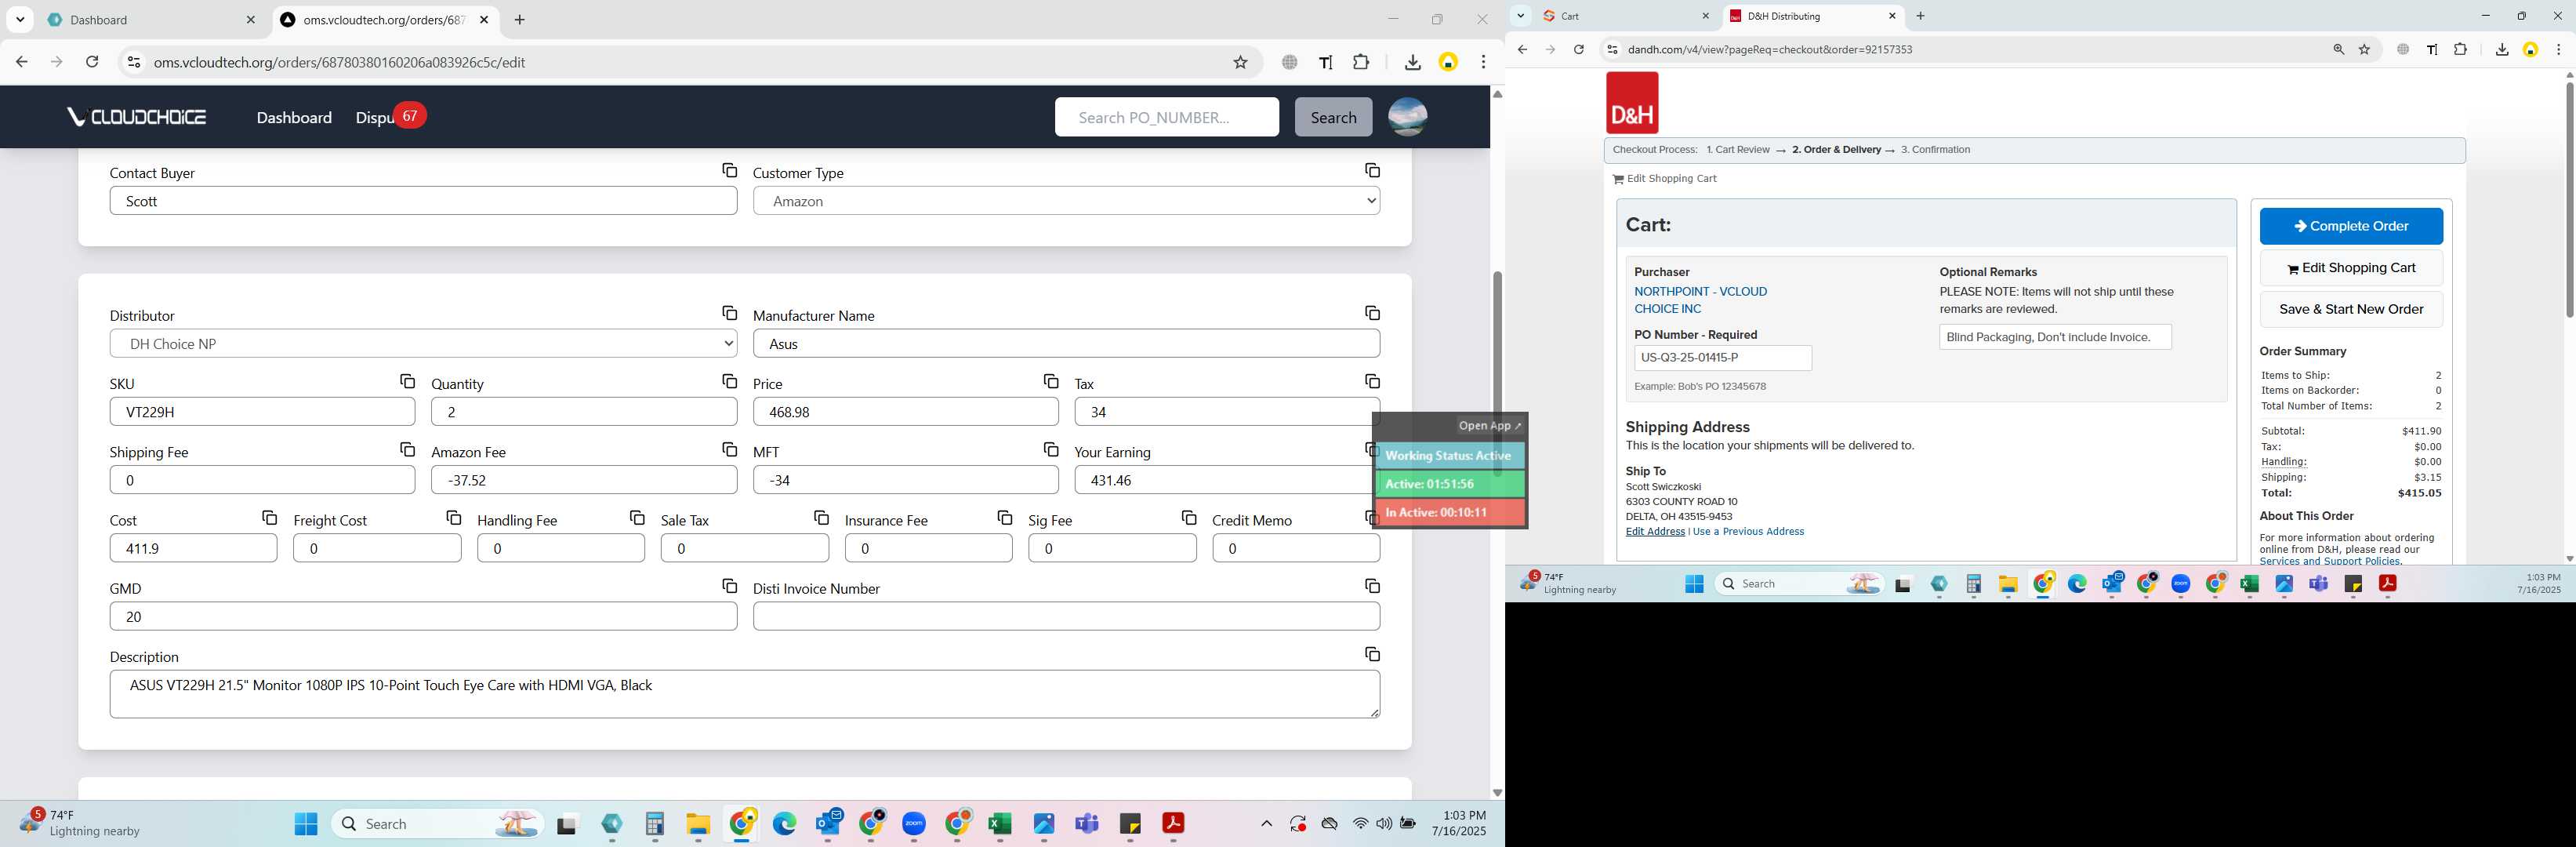Copy the Disti Invoice Number field value
Screen dimensions: 2576x847
click(1372, 586)
